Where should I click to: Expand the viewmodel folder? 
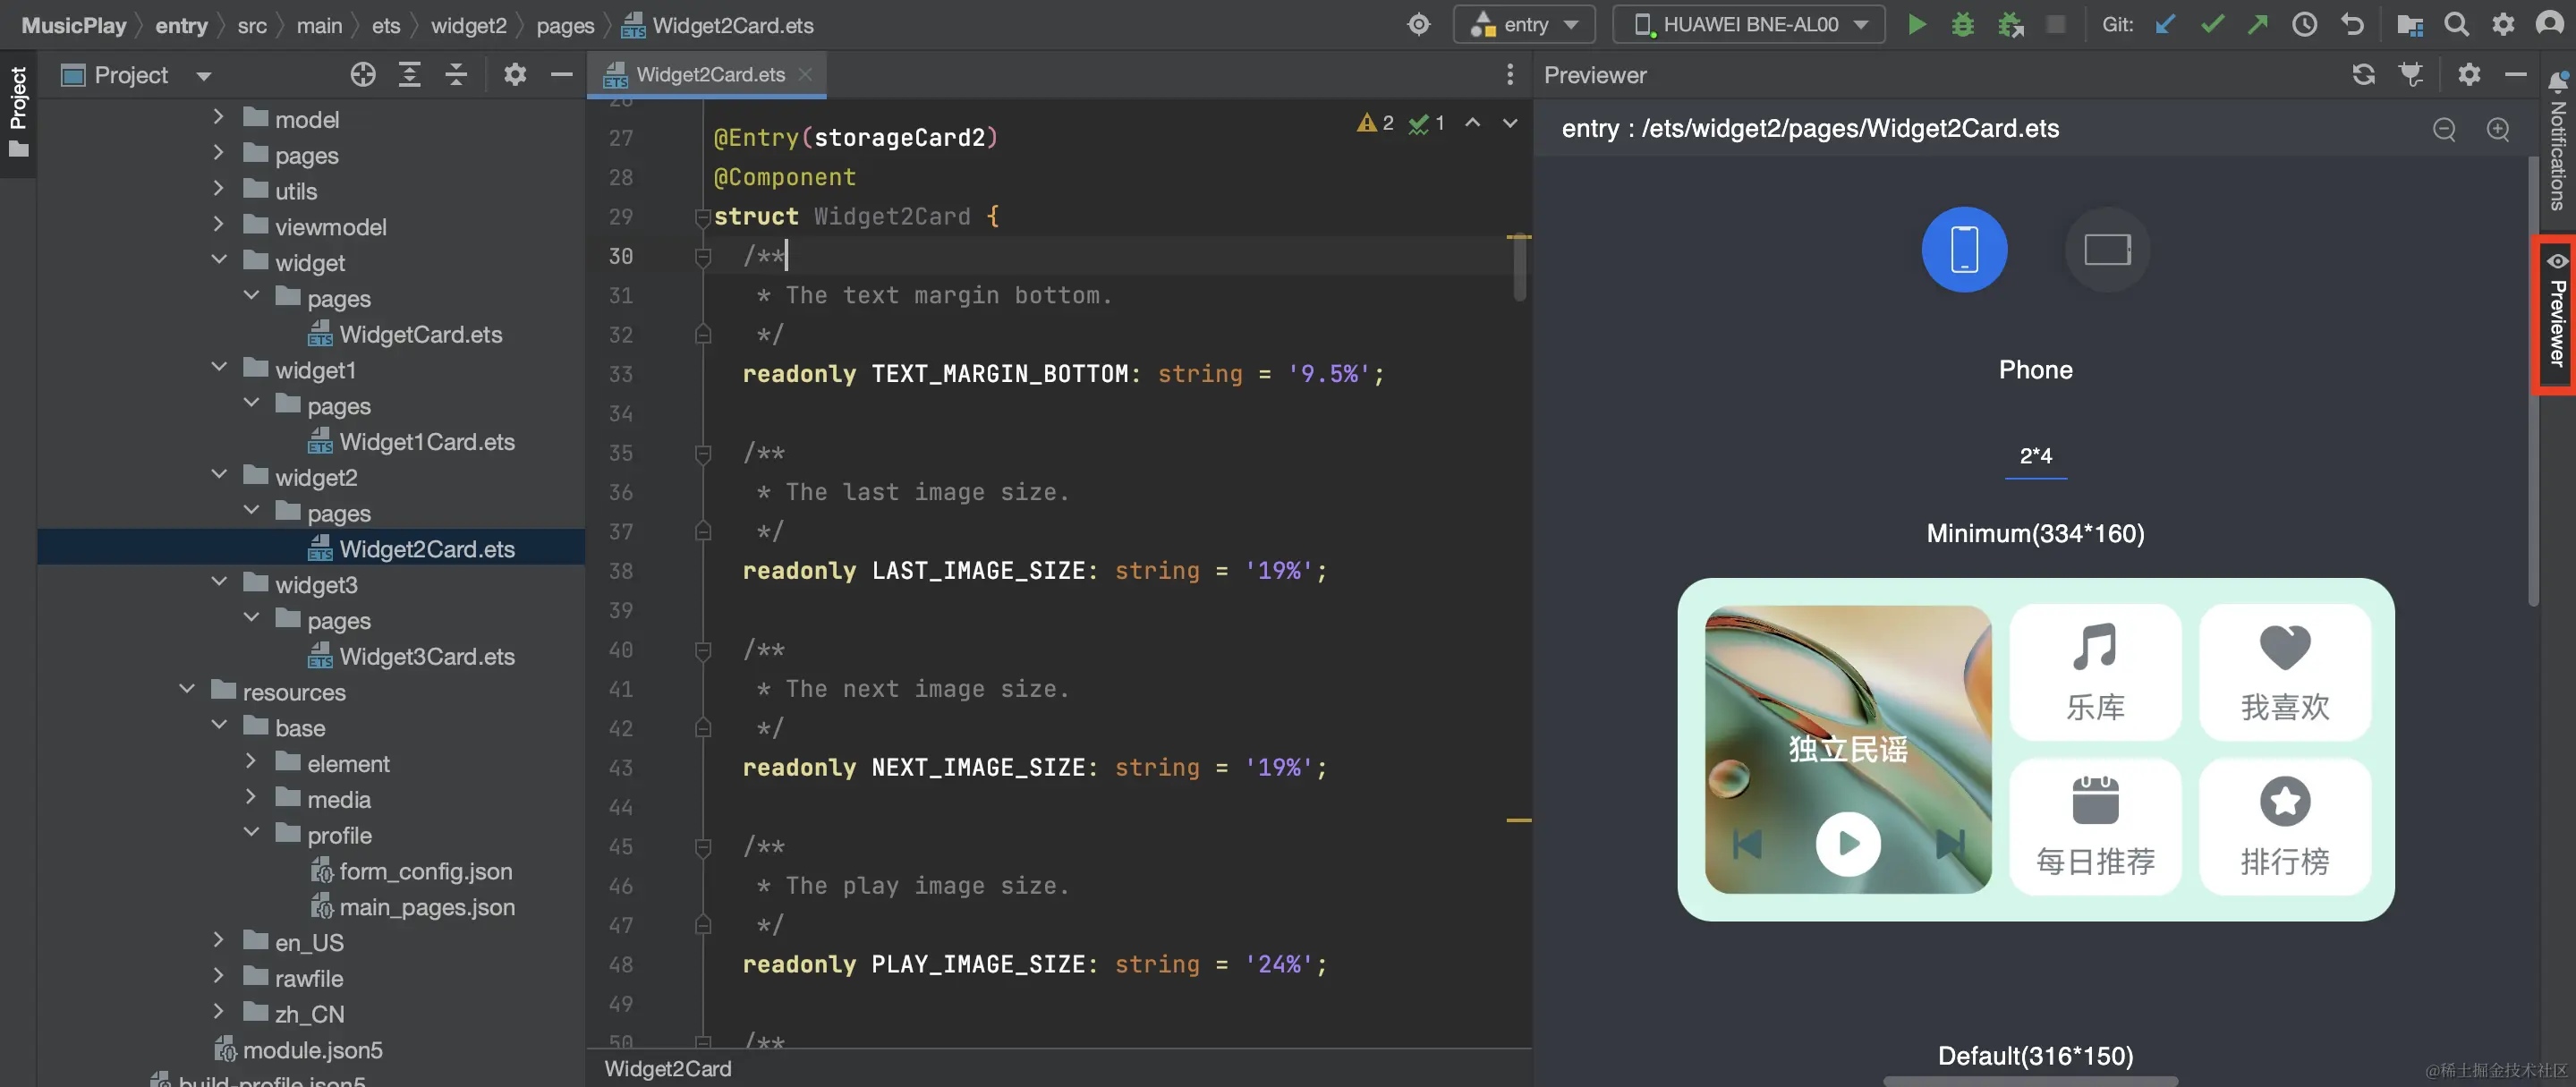tap(218, 226)
